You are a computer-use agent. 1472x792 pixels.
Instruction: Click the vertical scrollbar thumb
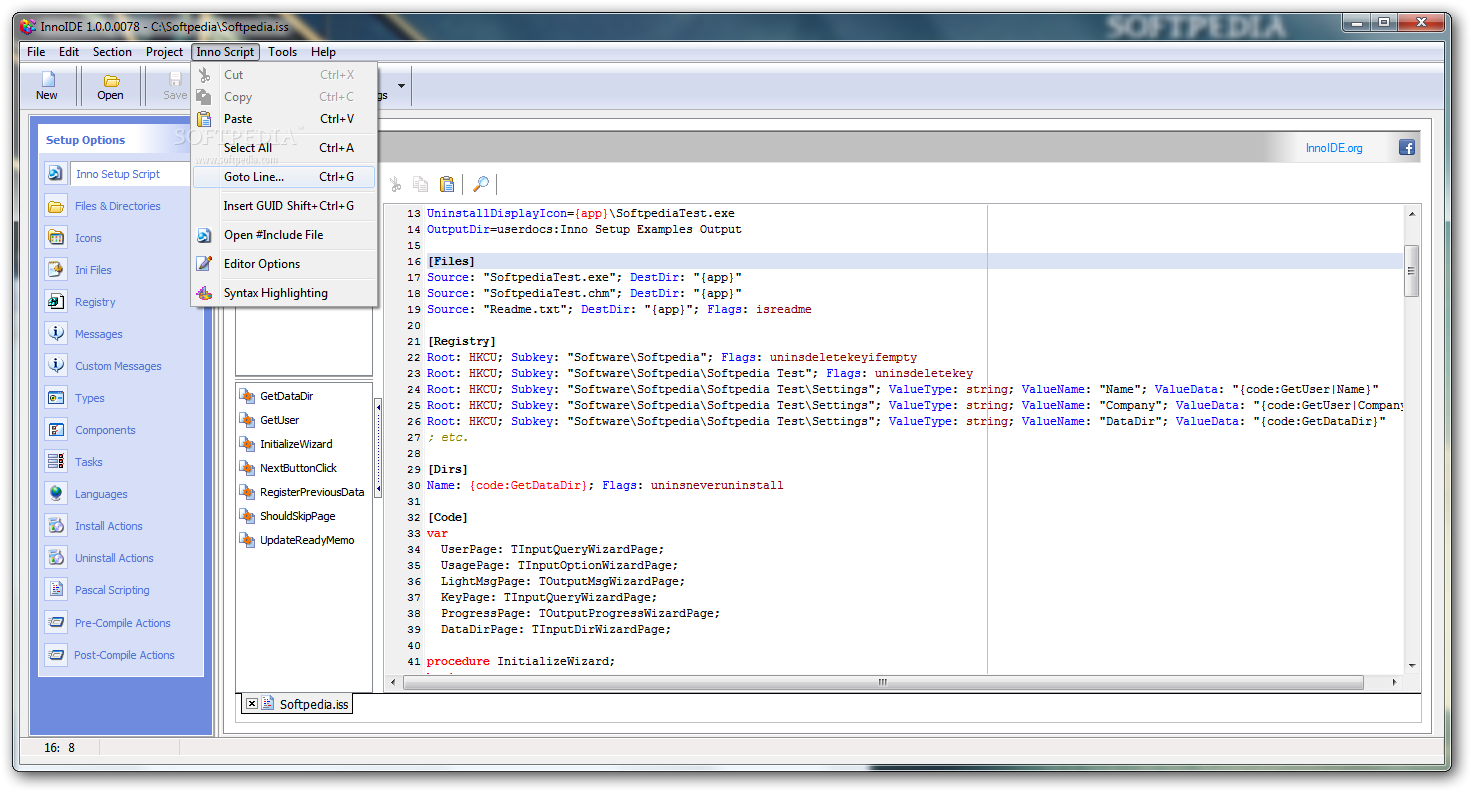coord(1412,271)
